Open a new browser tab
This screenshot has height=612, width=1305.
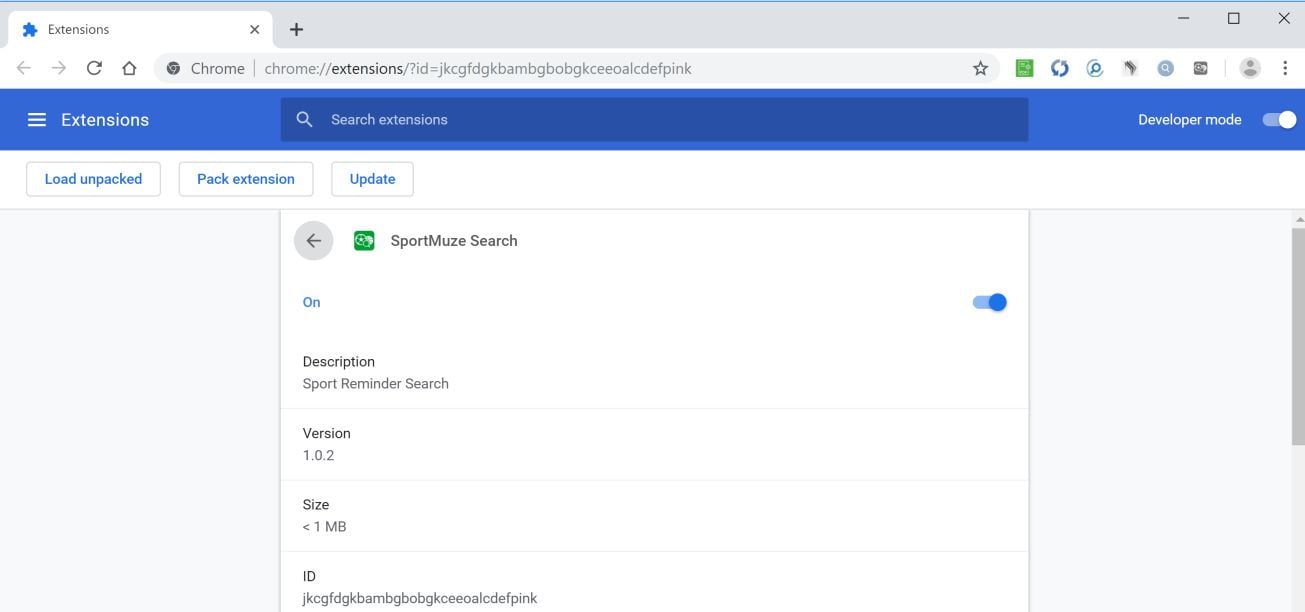296,29
